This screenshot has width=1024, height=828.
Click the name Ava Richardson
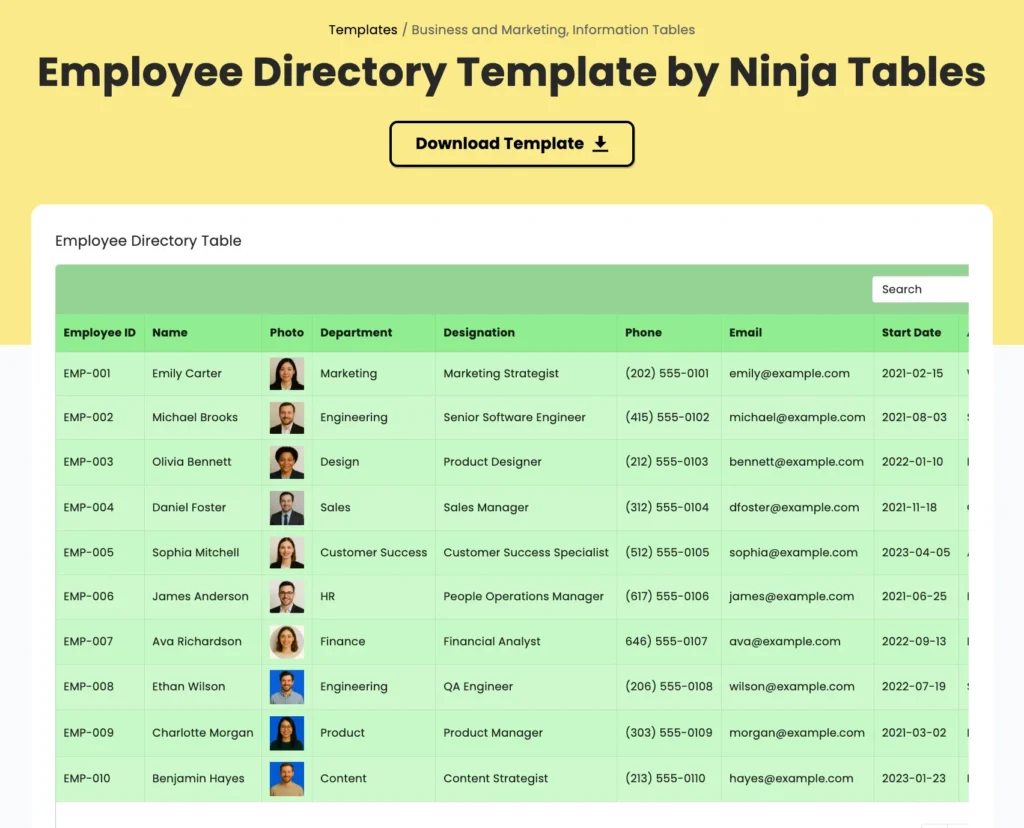[x=197, y=641]
